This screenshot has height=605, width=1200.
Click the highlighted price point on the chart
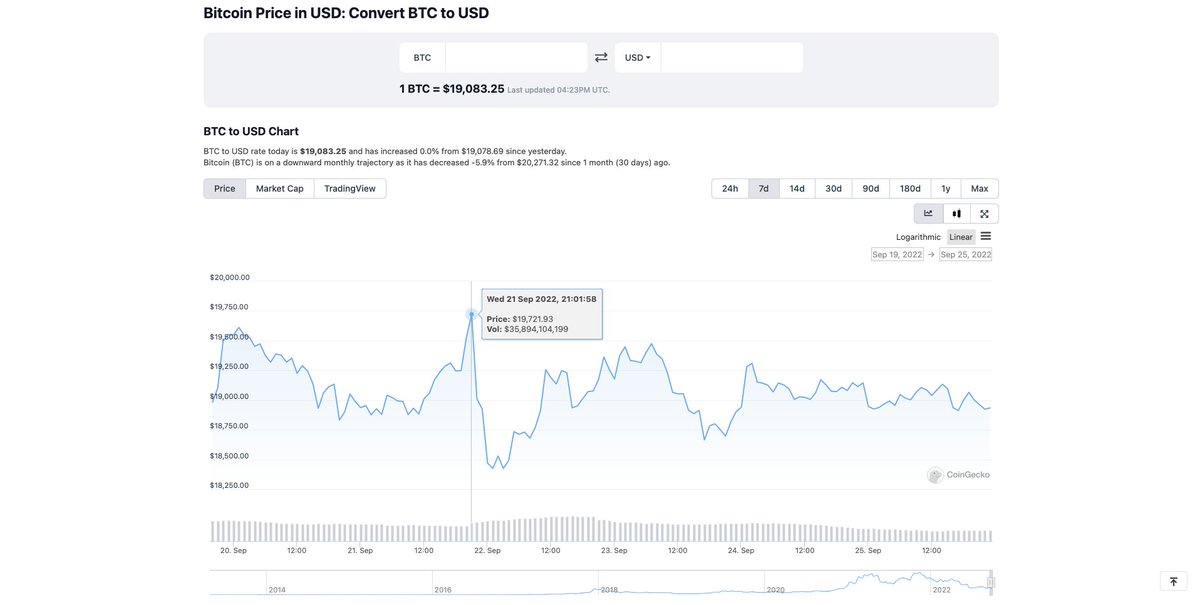click(471, 314)
